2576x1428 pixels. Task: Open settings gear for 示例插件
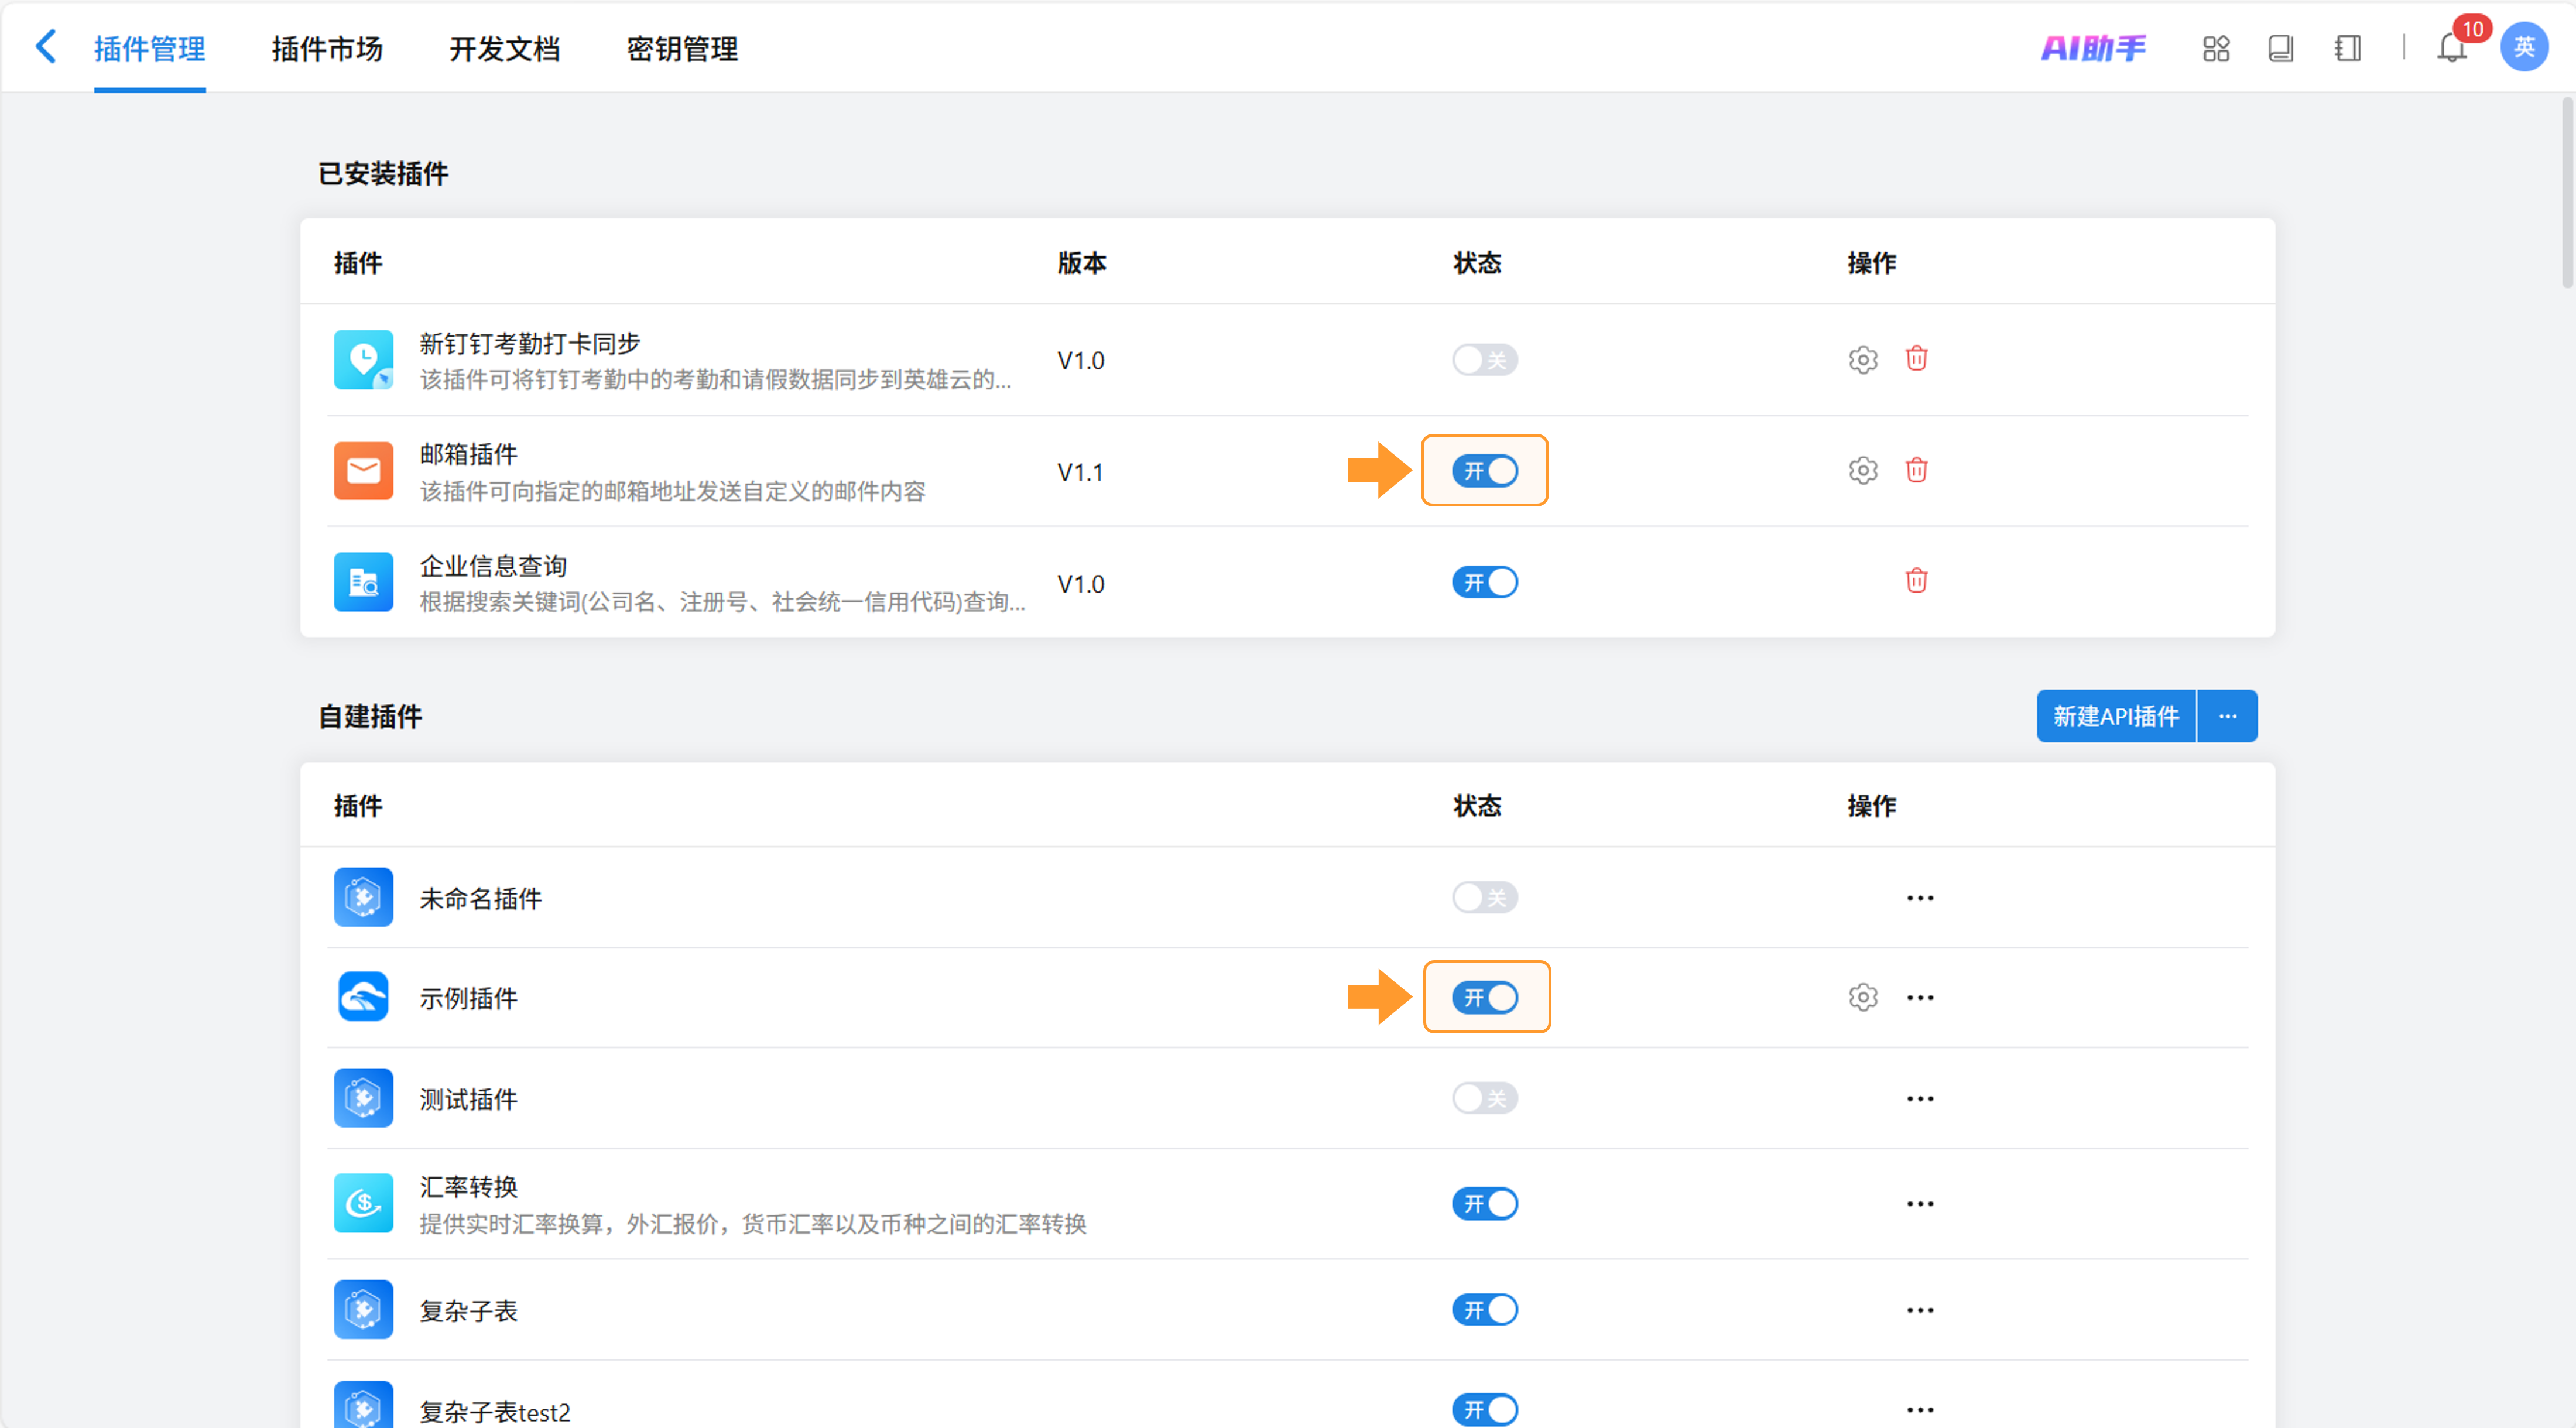coord(1862,997)
